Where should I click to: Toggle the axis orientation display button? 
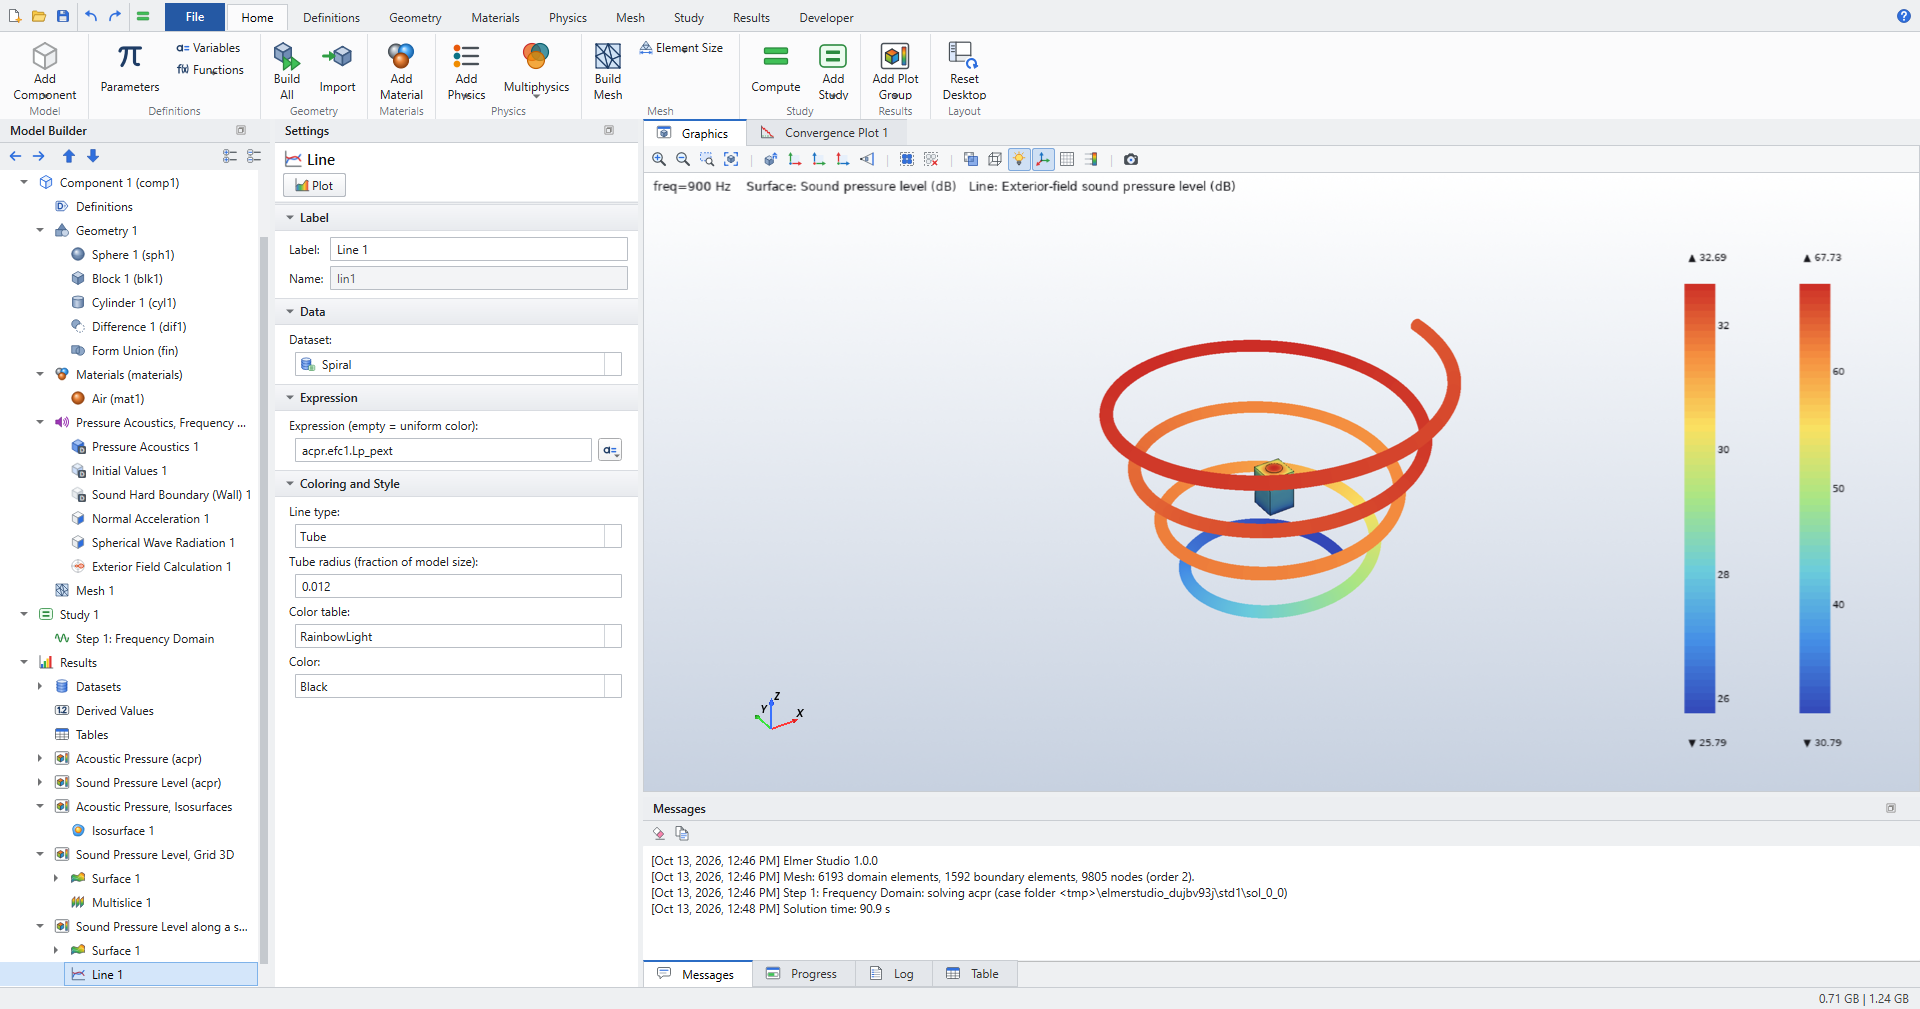1043,159
